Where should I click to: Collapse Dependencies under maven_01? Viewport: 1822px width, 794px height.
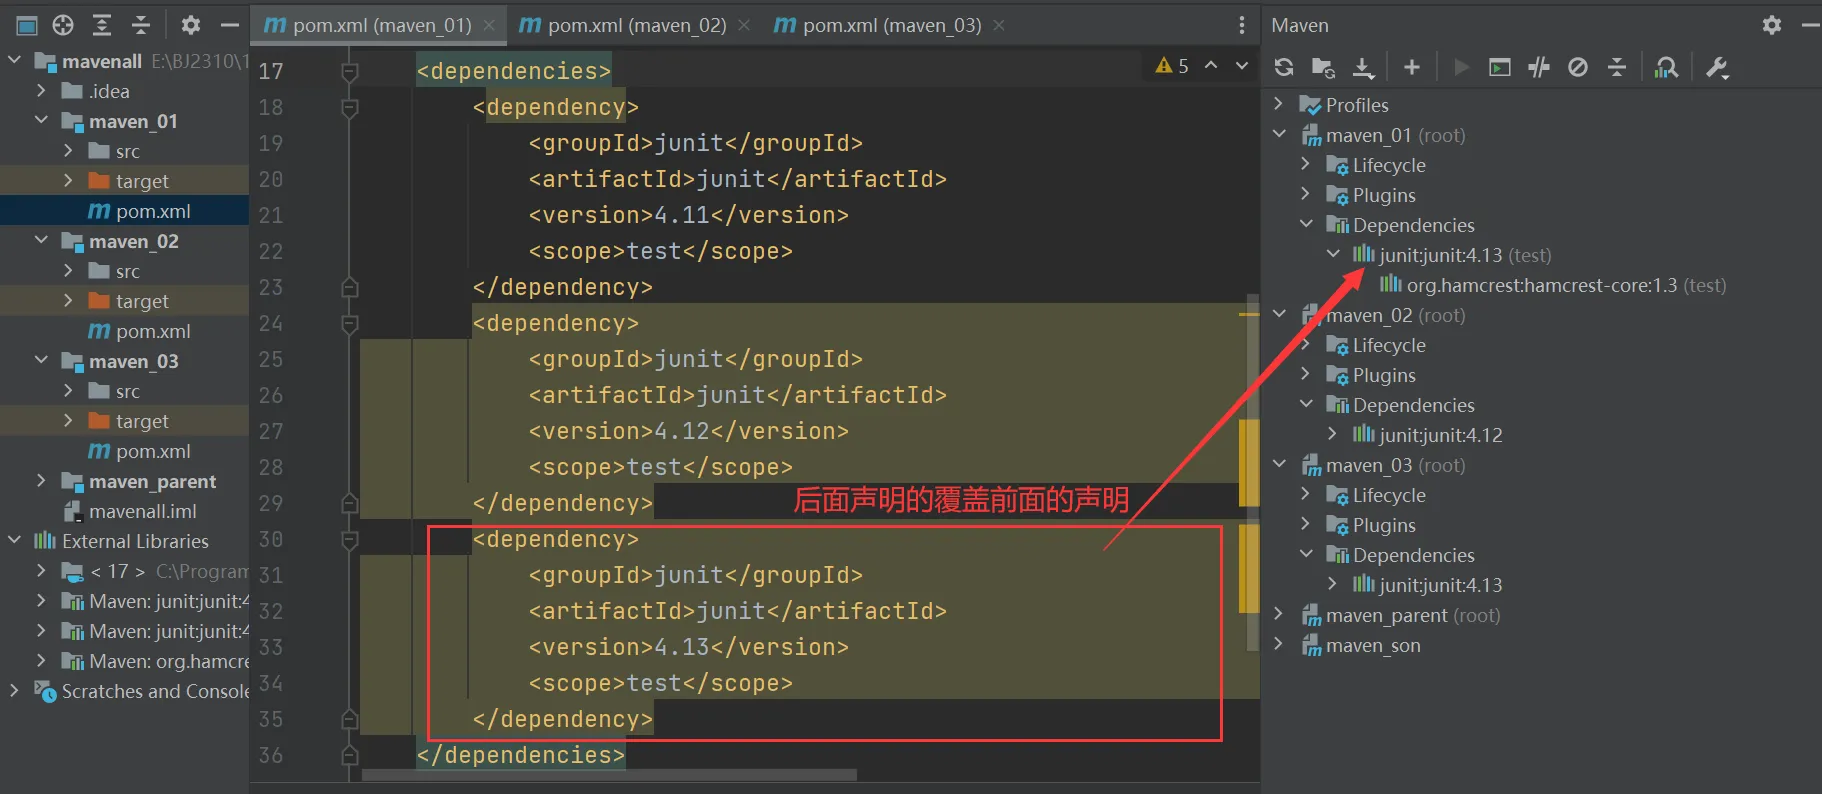pos(1306,224)
